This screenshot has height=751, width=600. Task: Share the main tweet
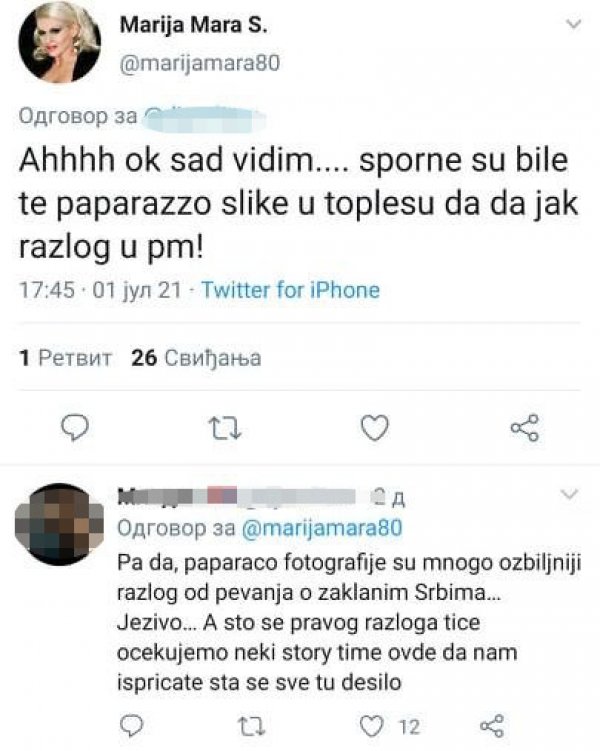click(x=524, y=429)
